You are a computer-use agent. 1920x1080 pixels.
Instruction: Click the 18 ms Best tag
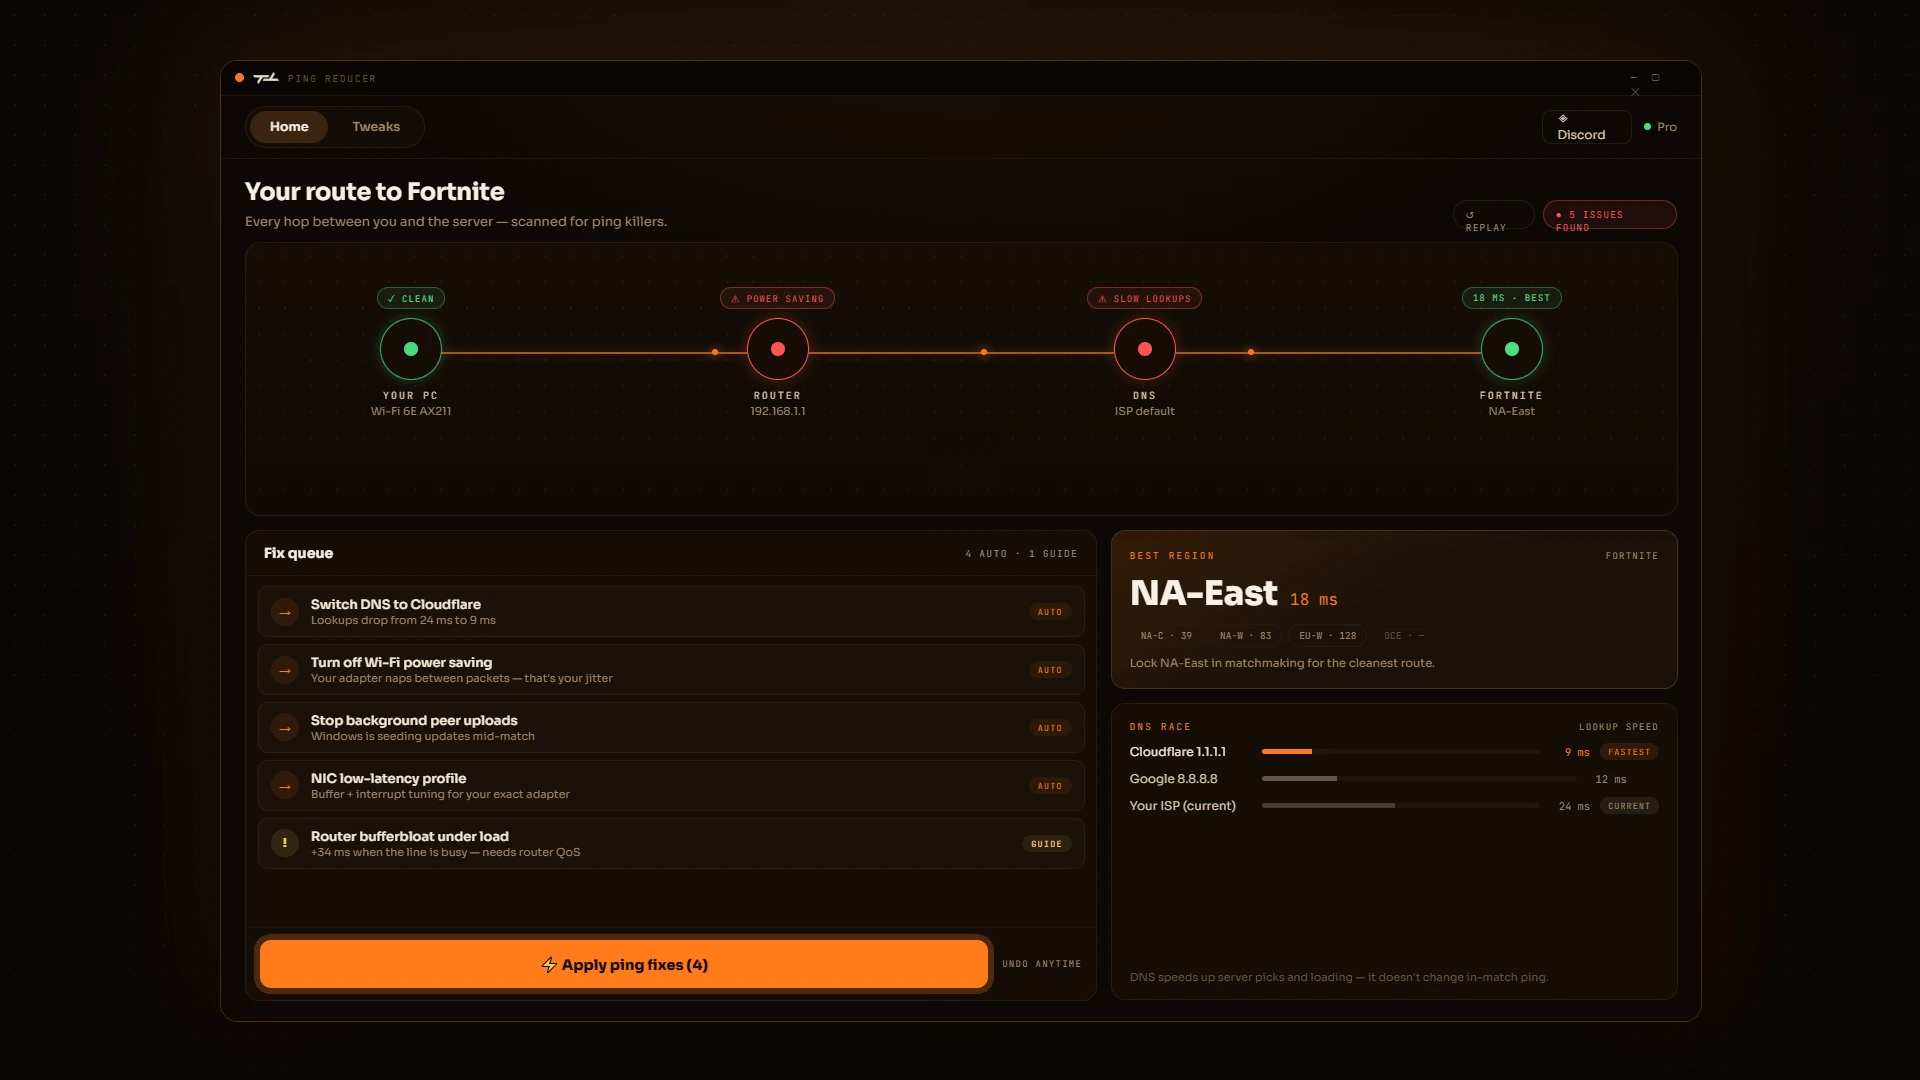1511,298
